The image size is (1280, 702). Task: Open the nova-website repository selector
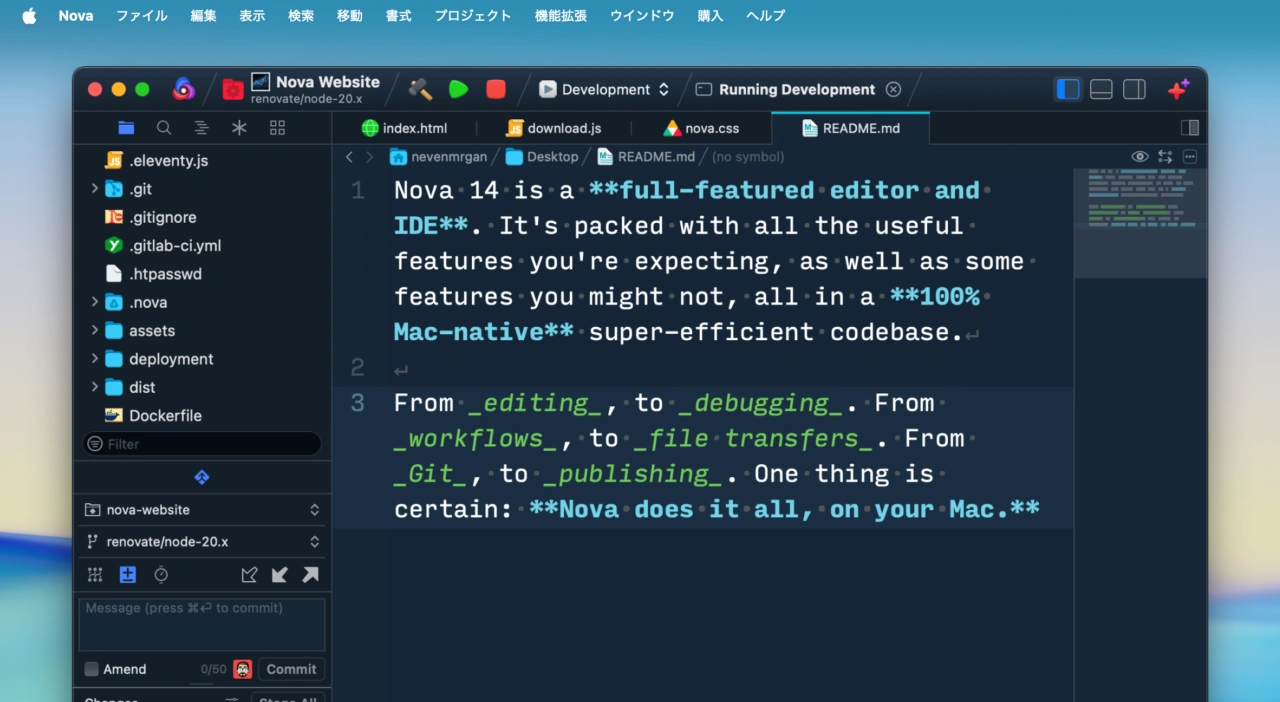point(202,510)
